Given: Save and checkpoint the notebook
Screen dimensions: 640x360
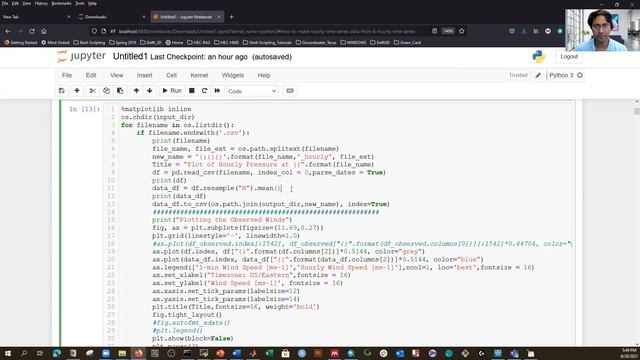Looking at the screenshot, I should pyautogui.click(x=62, y=91).
